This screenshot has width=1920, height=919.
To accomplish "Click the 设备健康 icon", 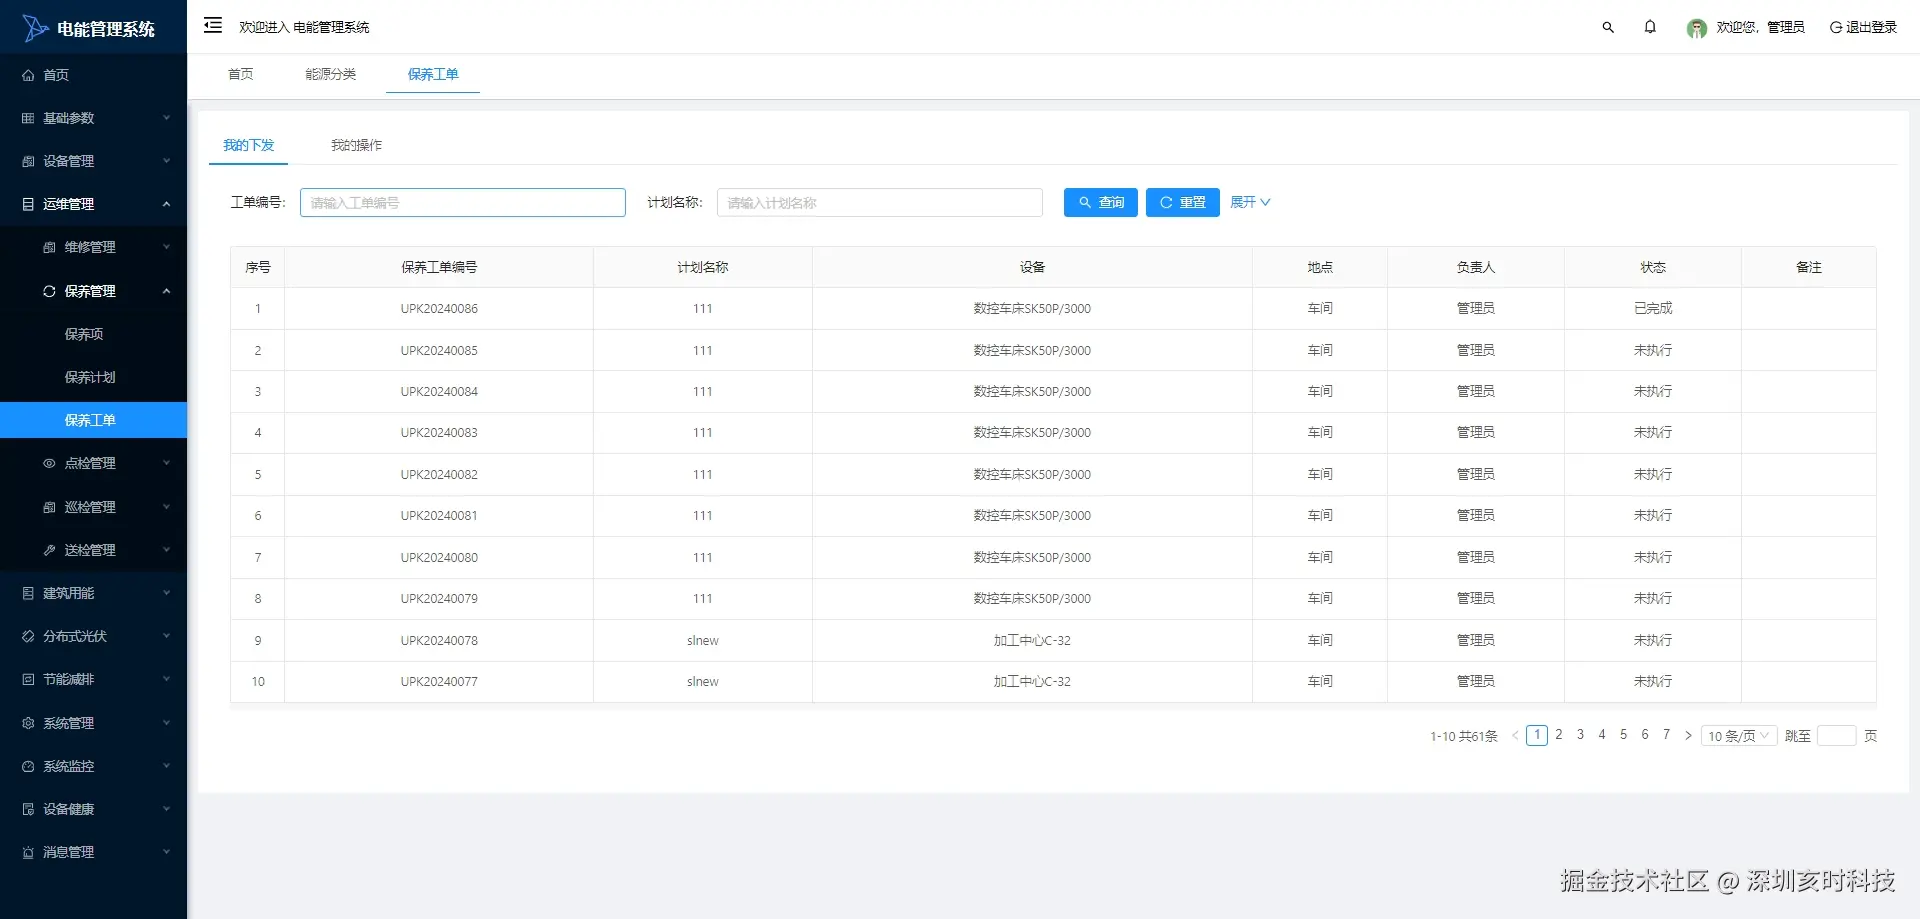I will [x=28, y=809].
